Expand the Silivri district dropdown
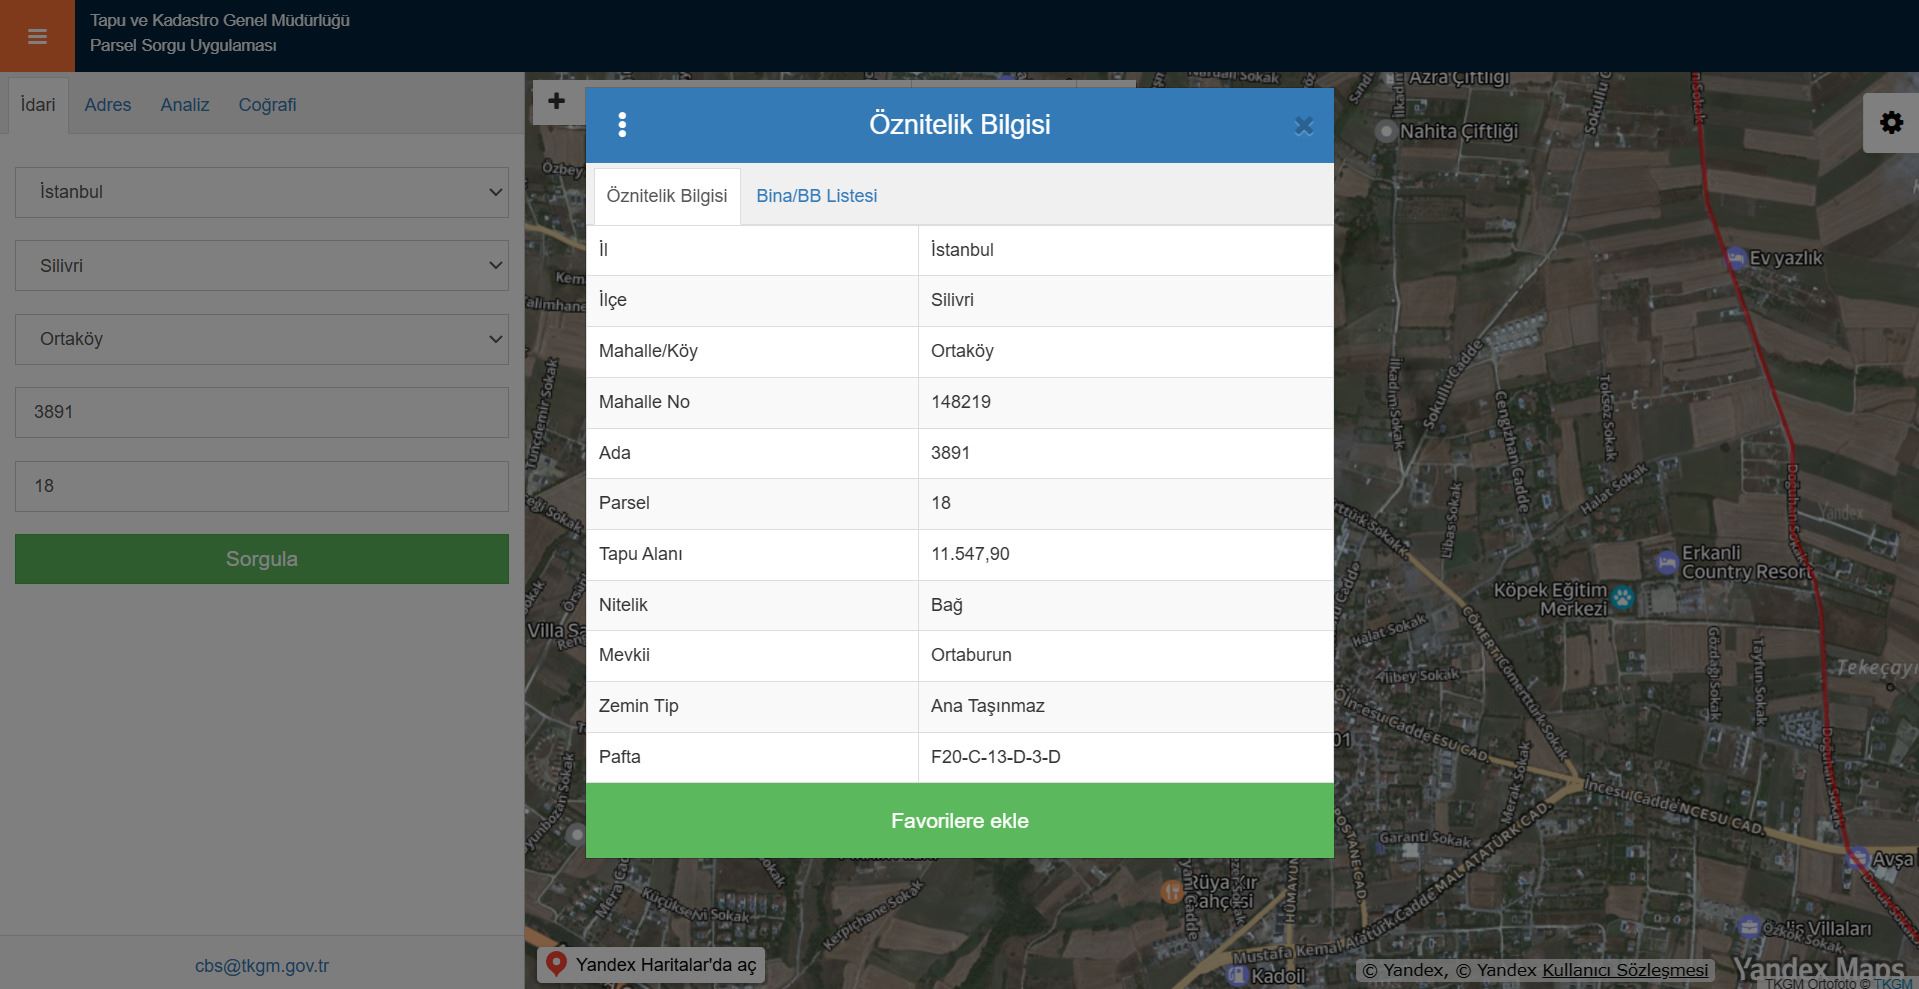The image size is (1919, 989). [261, 266]
